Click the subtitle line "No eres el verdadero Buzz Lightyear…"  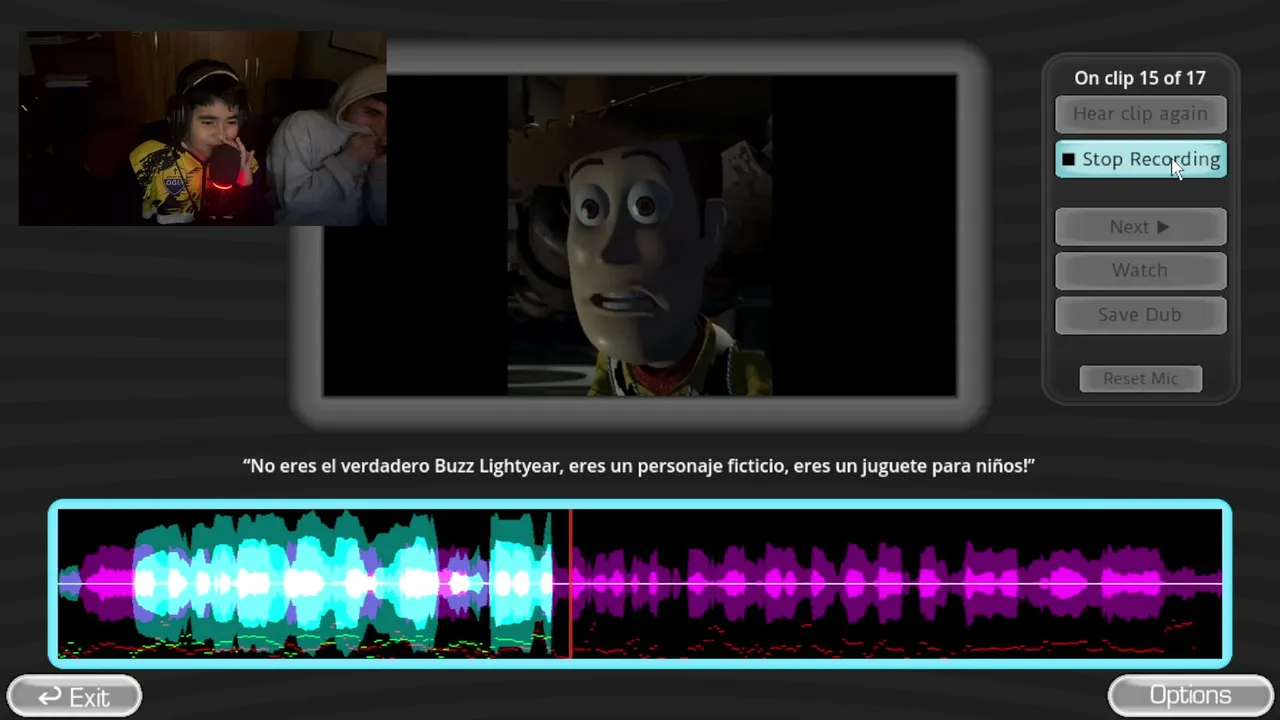[x=639, y=466]
